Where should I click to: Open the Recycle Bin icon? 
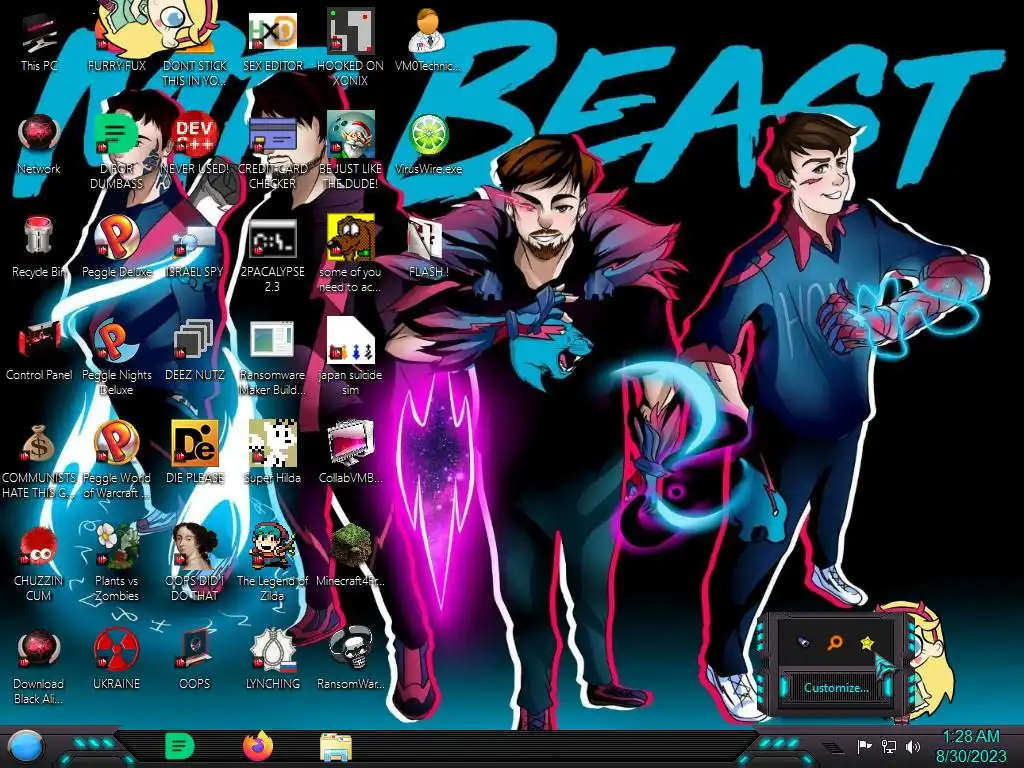(39, 236)
